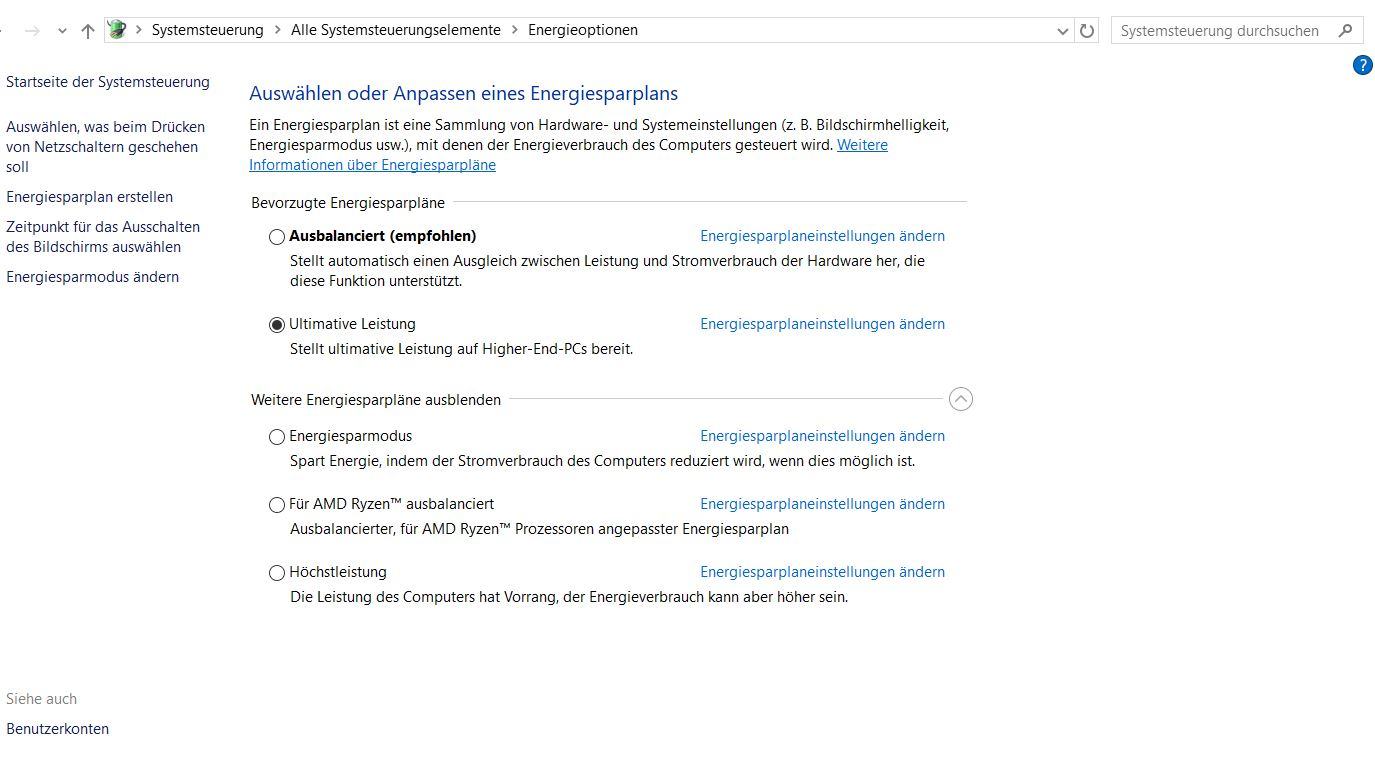Select the Ausbalanciert (empfohlen) power plan

(277, 237)
